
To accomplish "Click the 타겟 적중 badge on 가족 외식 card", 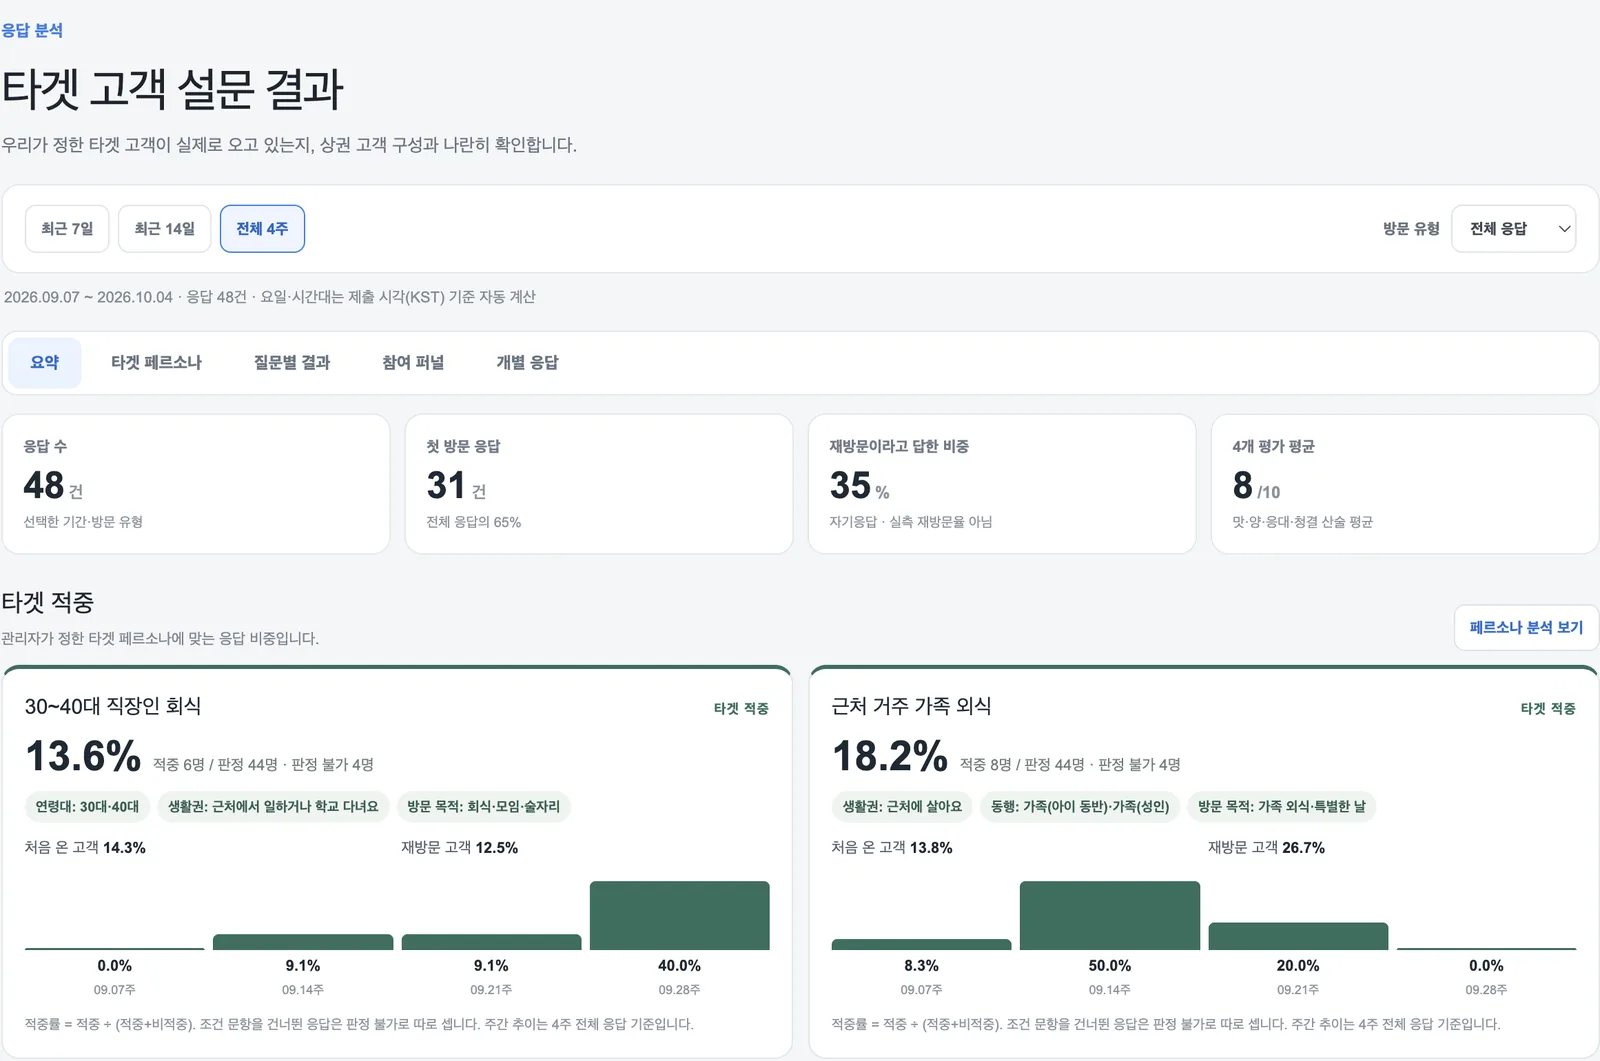I will (x=1548, y=709).
